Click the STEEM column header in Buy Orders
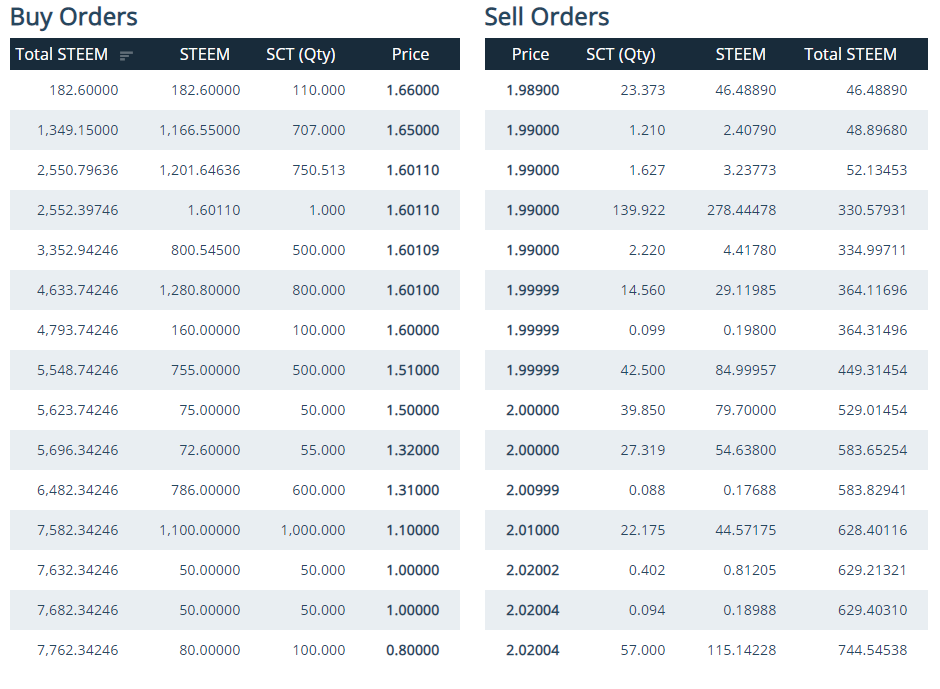Screen dimensions: 940x689 [204, 54]
